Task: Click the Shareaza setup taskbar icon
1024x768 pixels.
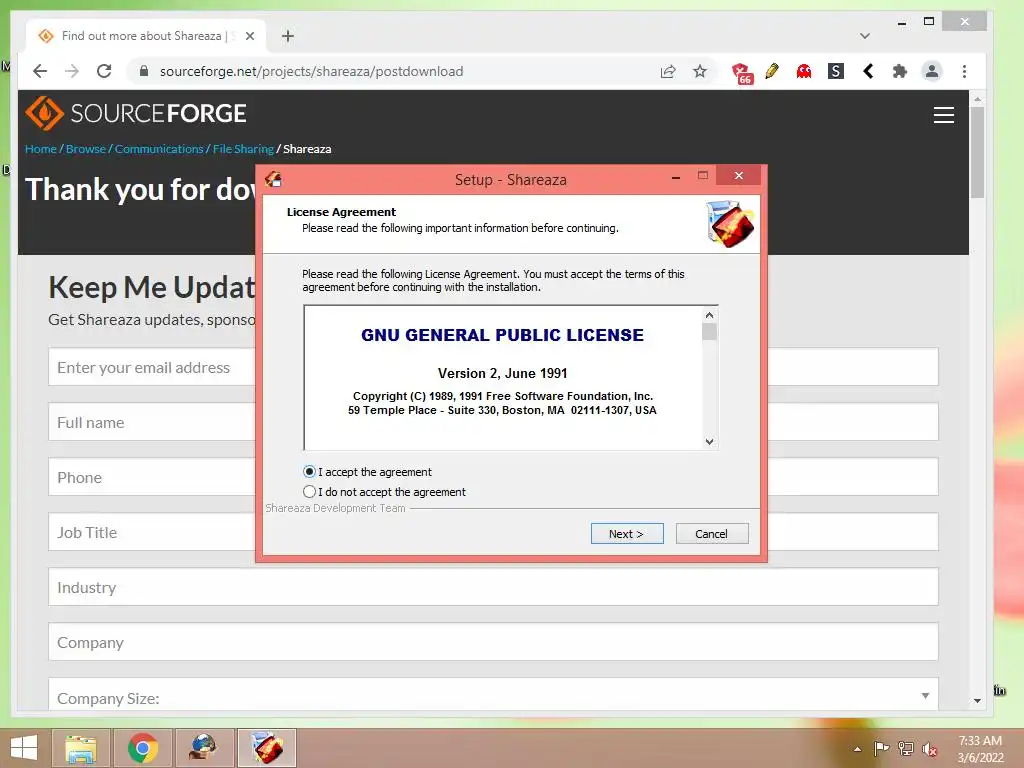Action: point(266,748)
